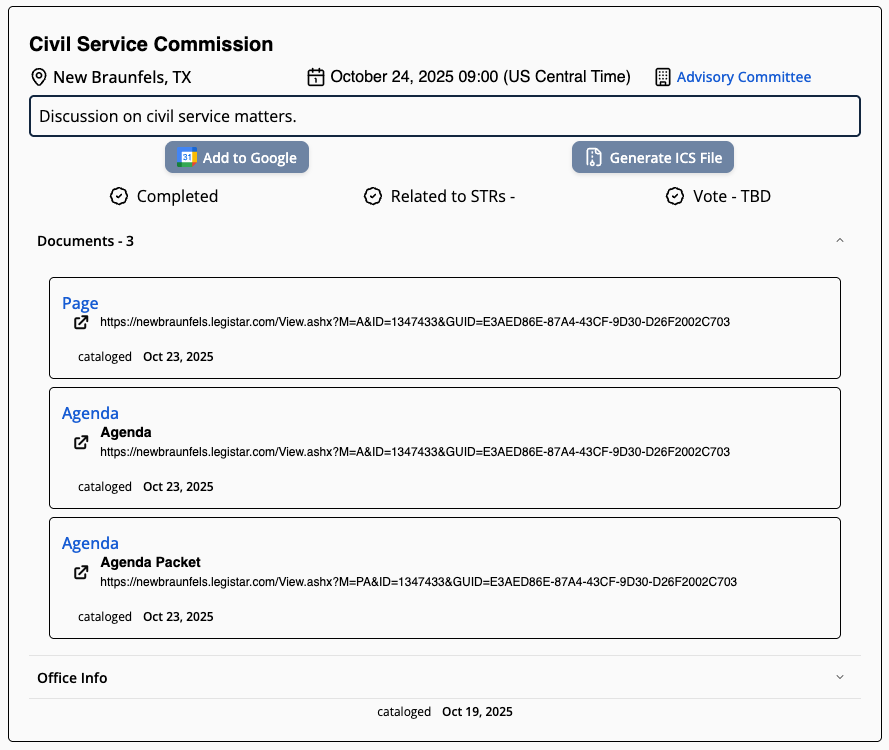Click the check badge beside Vote - TBD
This screenshot has width=889, height=750.
pos(675,196)
